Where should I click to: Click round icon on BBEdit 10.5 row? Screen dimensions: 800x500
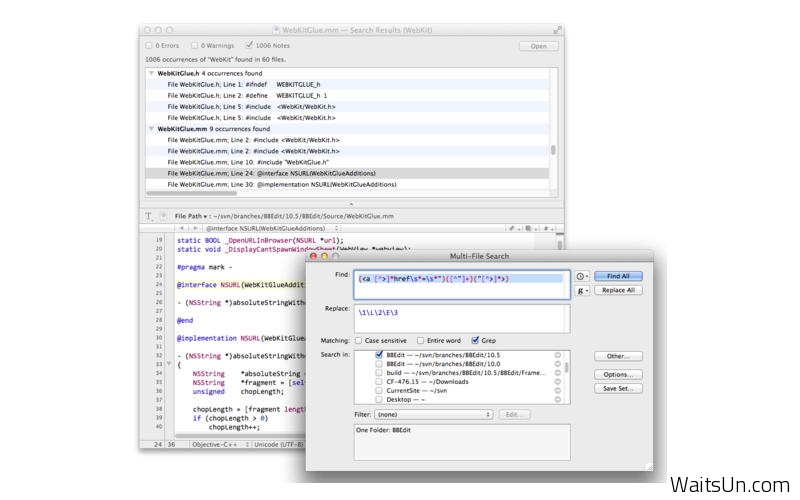point(558,355)
